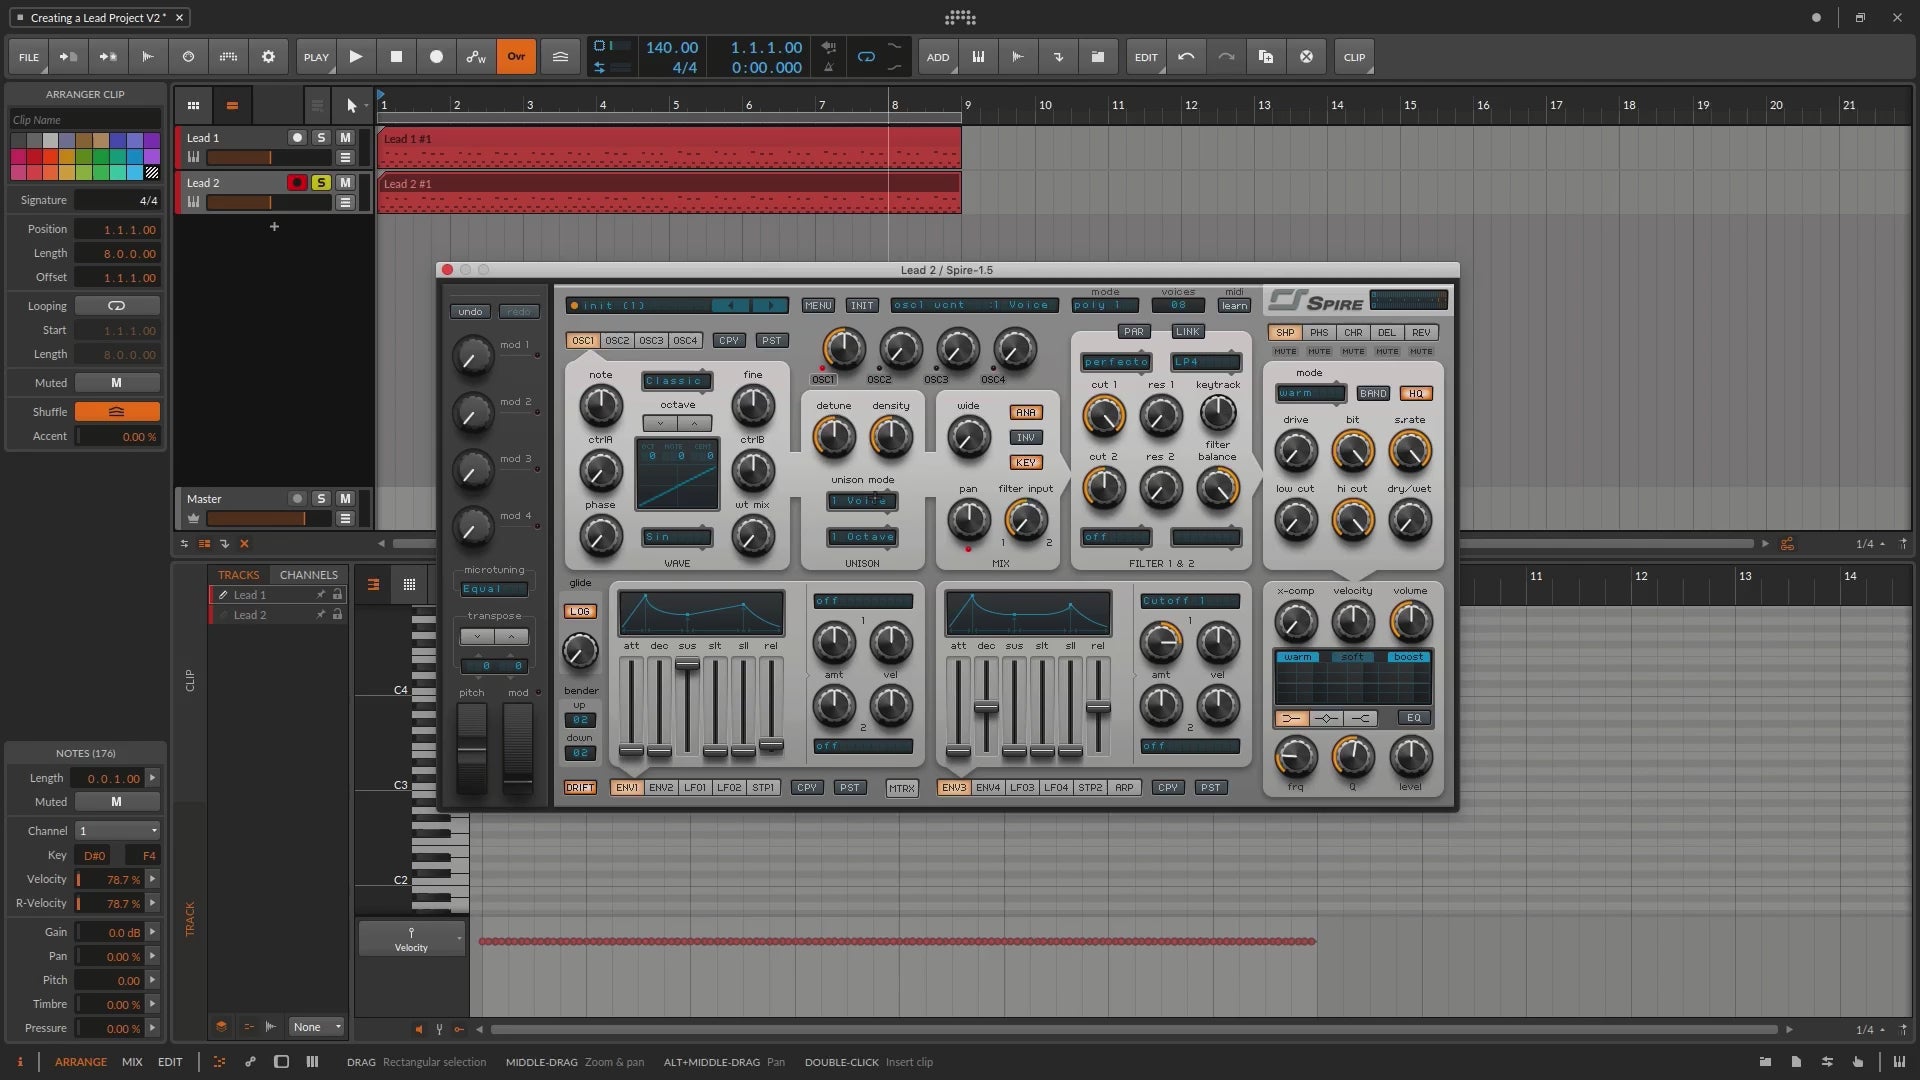This screenshot has height=1080, width=1920.
Task: Adjust Lead 1 track volume slider
Action: [x=269, y=158]
